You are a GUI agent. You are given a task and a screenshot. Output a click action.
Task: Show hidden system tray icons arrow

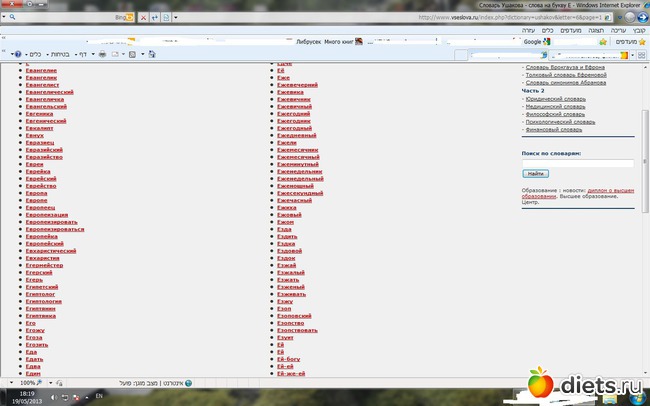(85, 397)
